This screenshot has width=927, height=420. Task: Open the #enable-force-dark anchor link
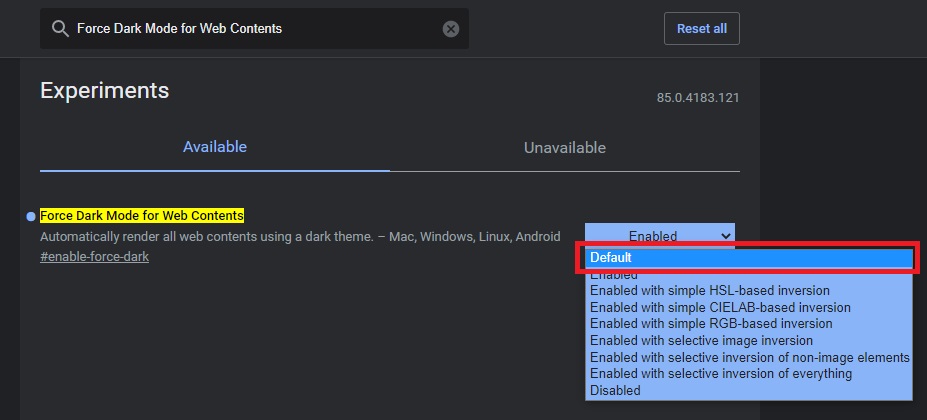(x=94, y=257)
